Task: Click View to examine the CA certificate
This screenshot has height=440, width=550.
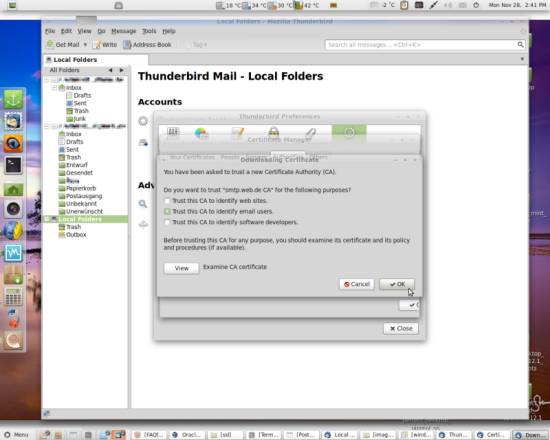Action: click(181, 268)
